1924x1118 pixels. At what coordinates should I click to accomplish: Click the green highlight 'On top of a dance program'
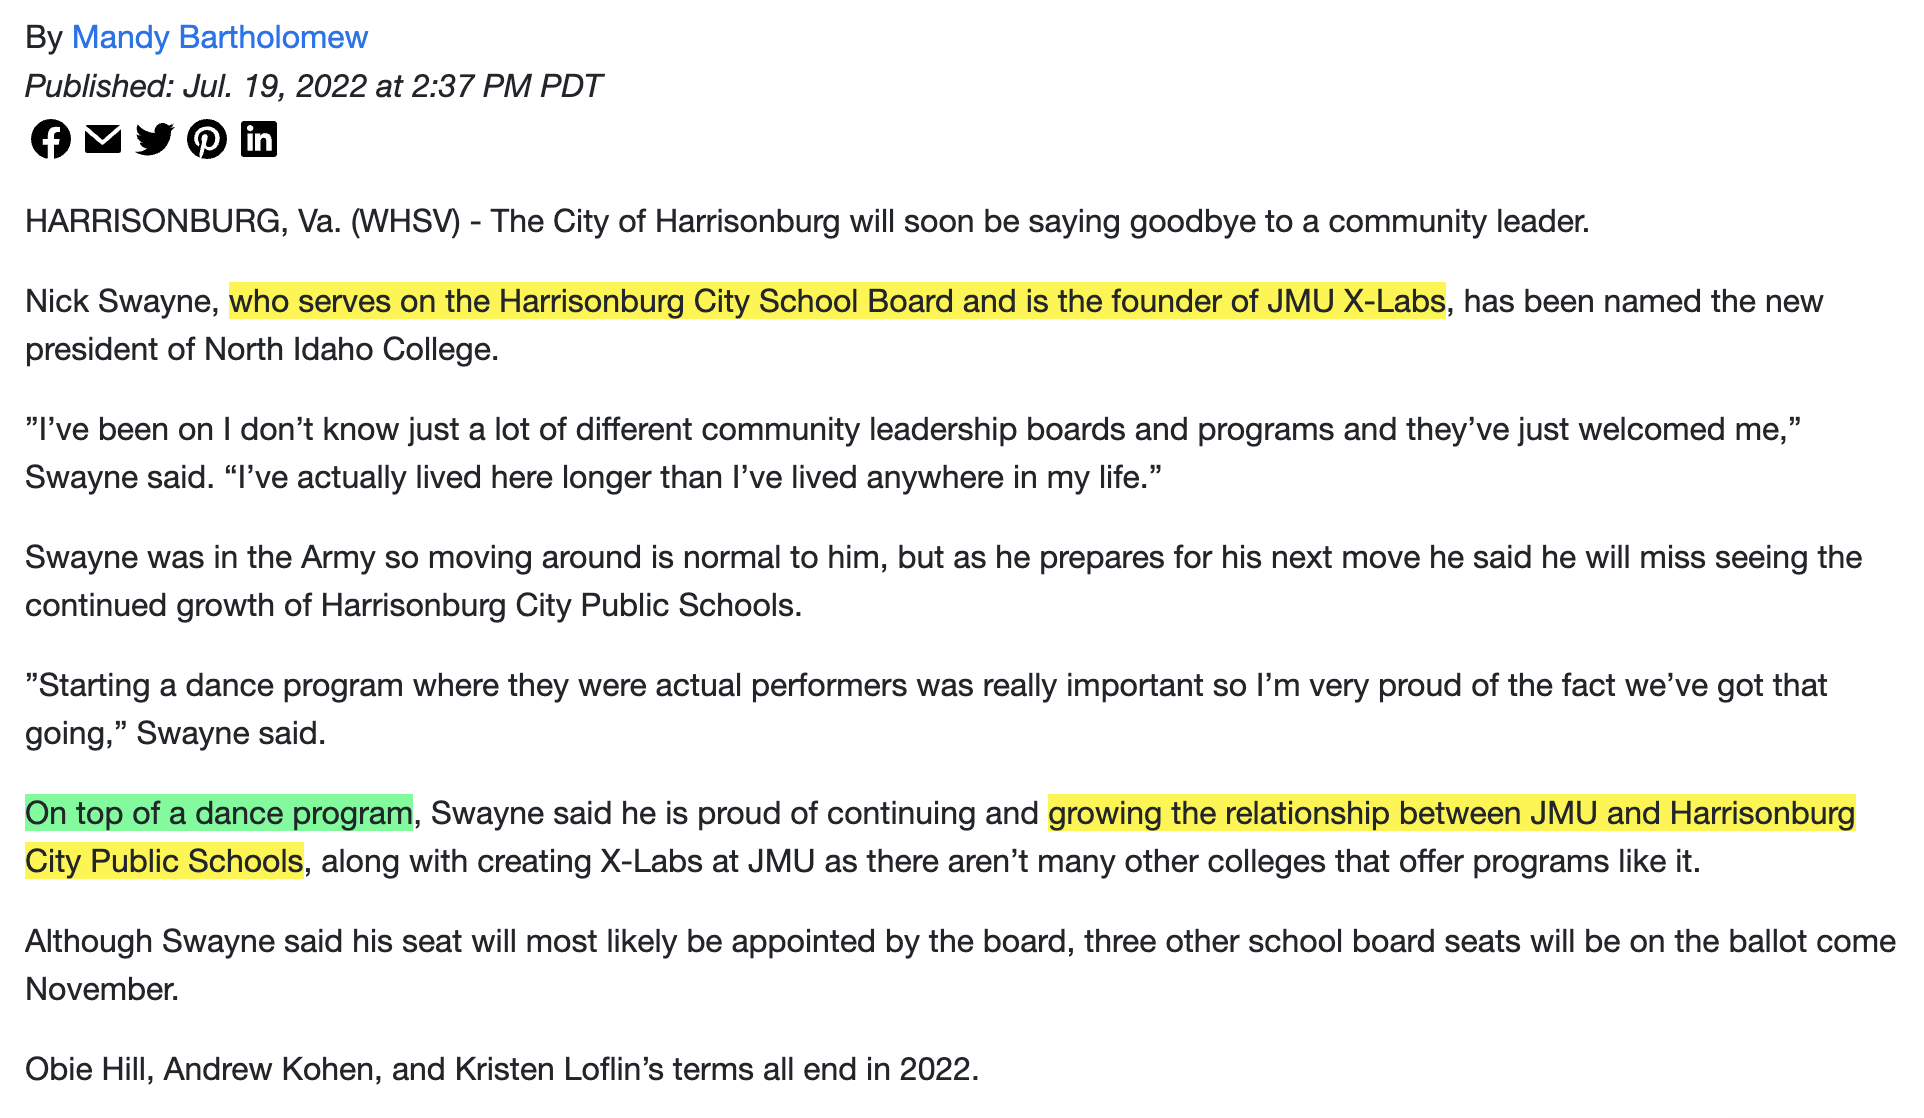click(x=219, y=813)
